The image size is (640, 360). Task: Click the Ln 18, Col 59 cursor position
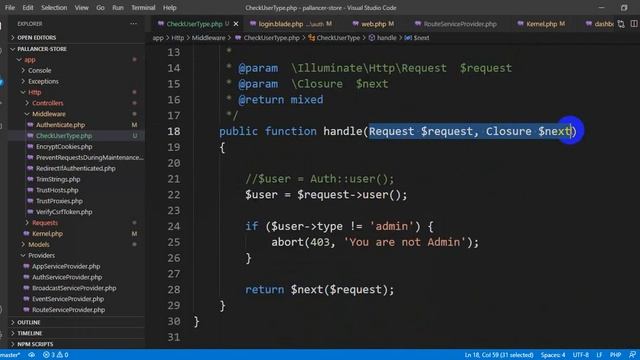tap(499, 355)
